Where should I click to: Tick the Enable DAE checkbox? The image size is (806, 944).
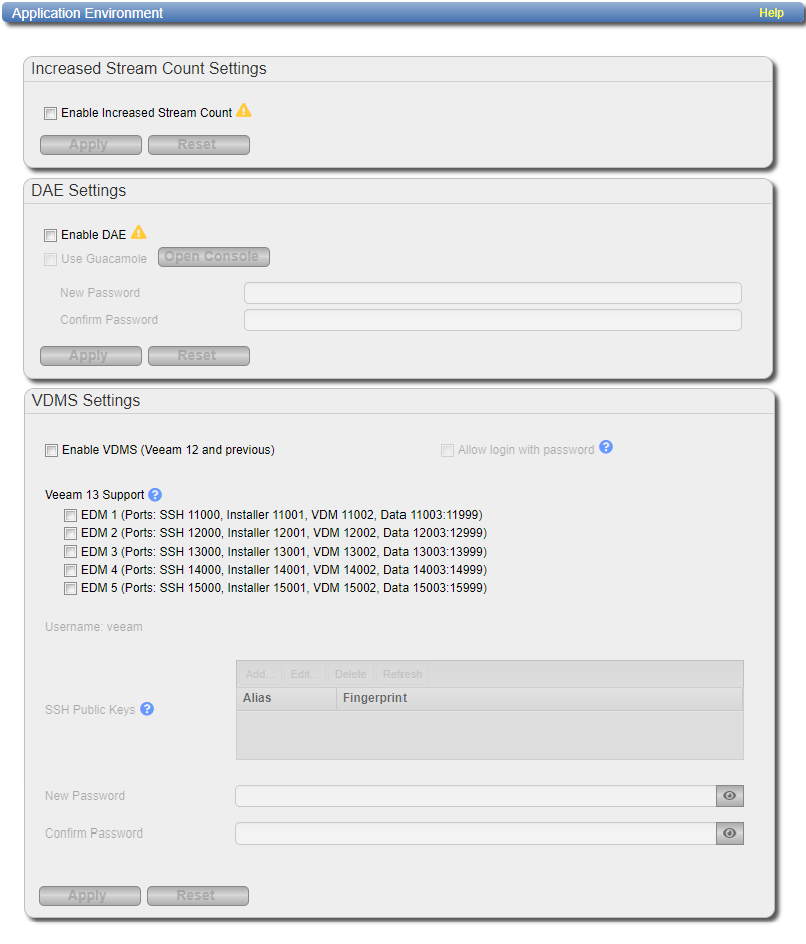click(51, 236)
